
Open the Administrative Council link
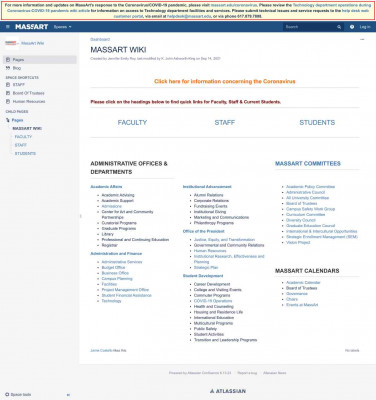point(305,192)
